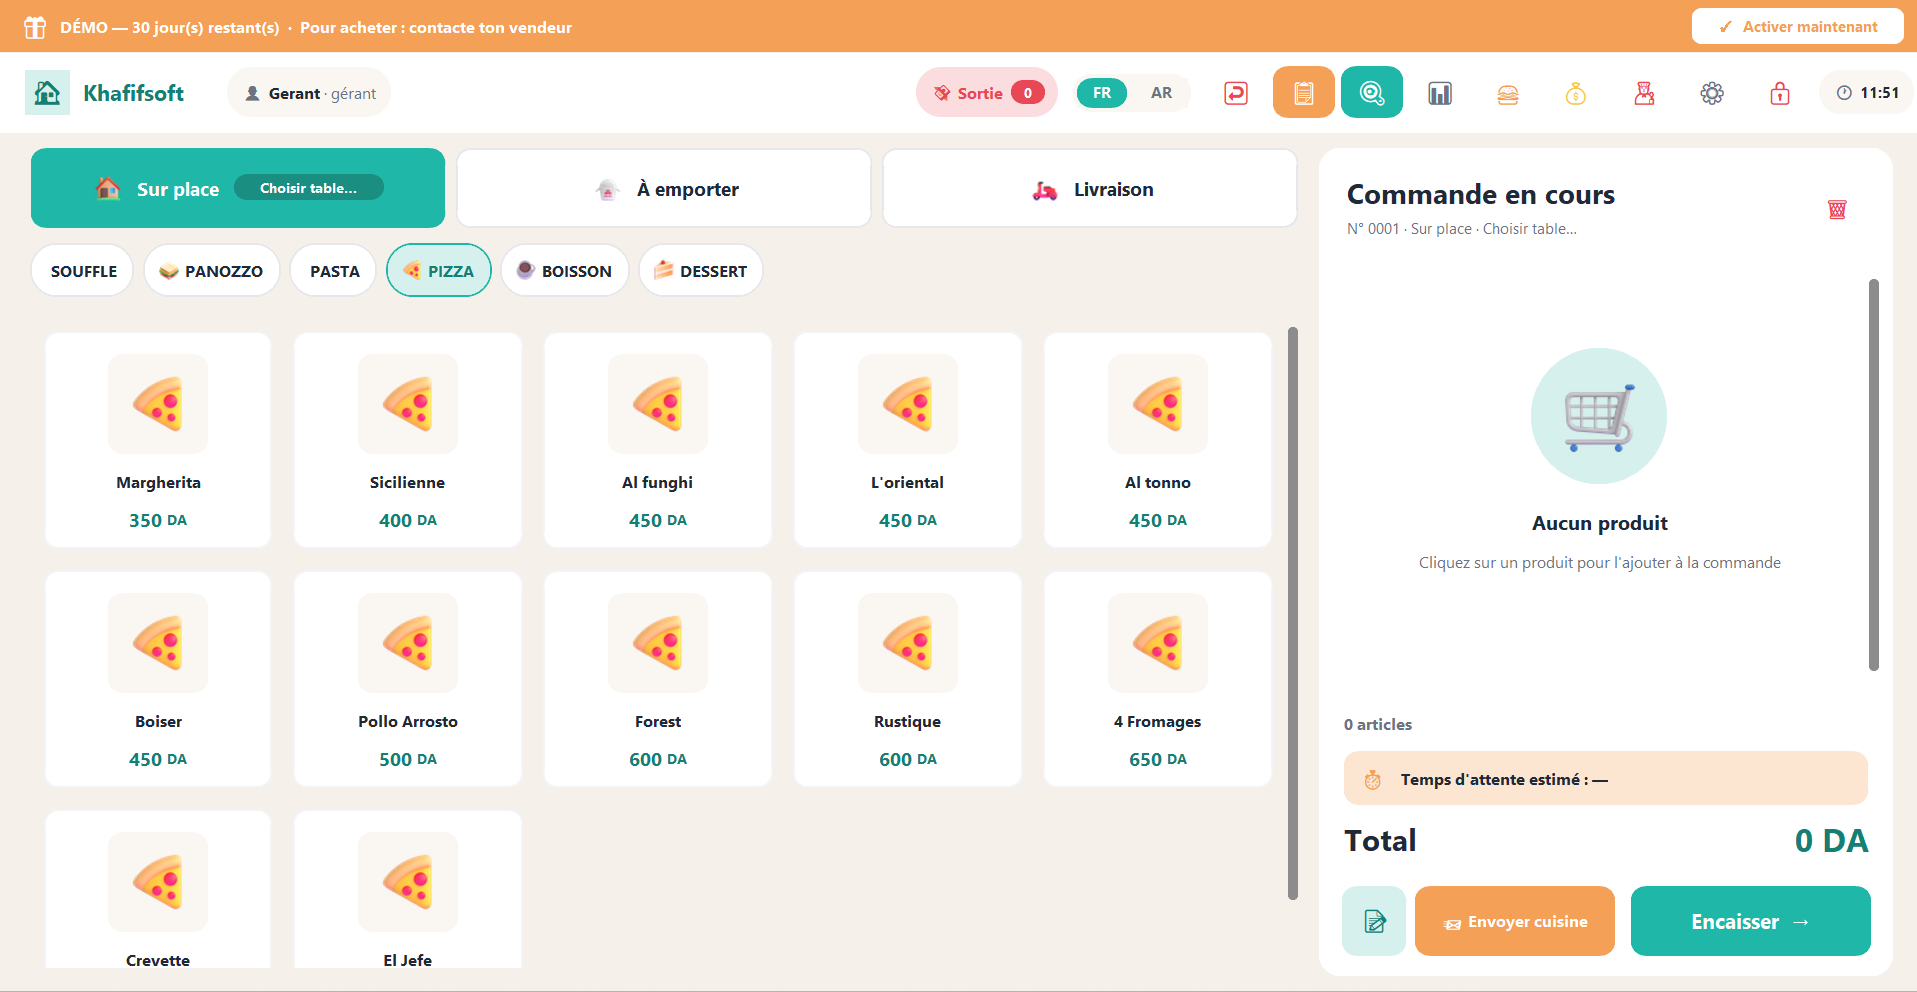Add Al funghi pizza to order
This screenshot has height=992, width=1917.
click(x=658, y=440)
